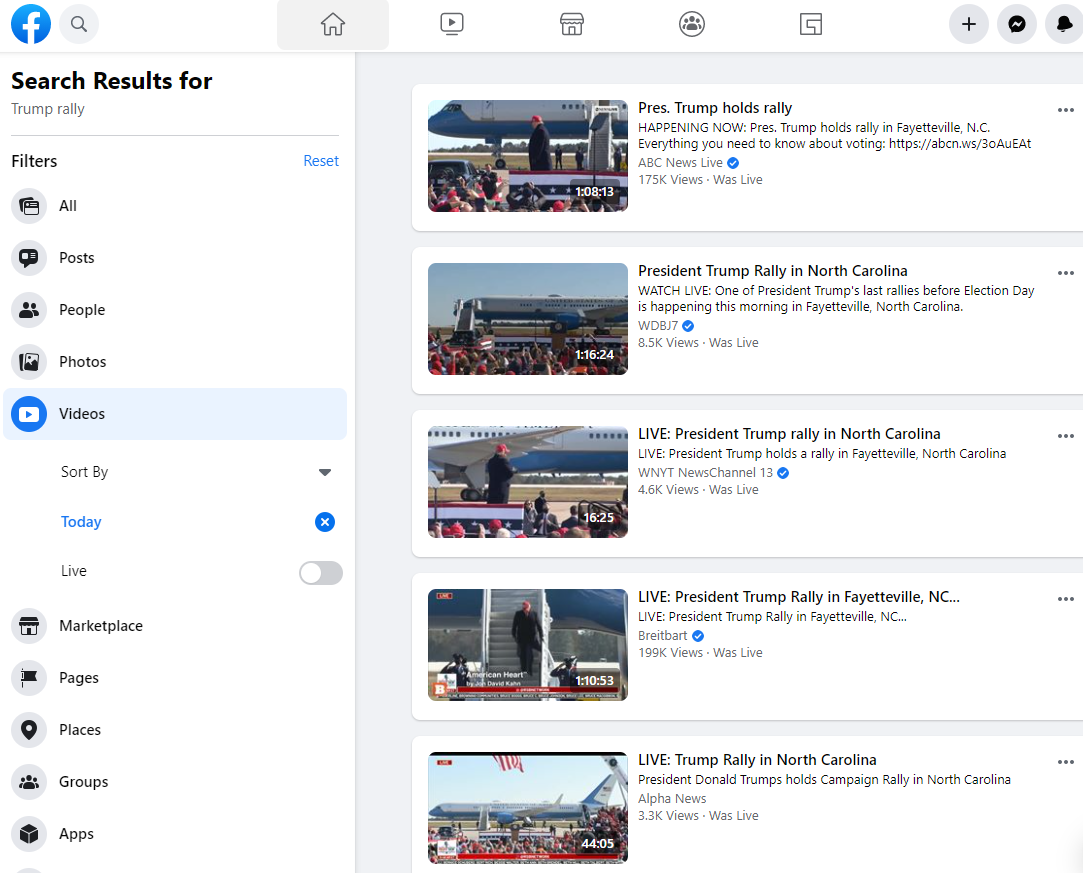Visit the WDBJ7 page

(658, 325)
